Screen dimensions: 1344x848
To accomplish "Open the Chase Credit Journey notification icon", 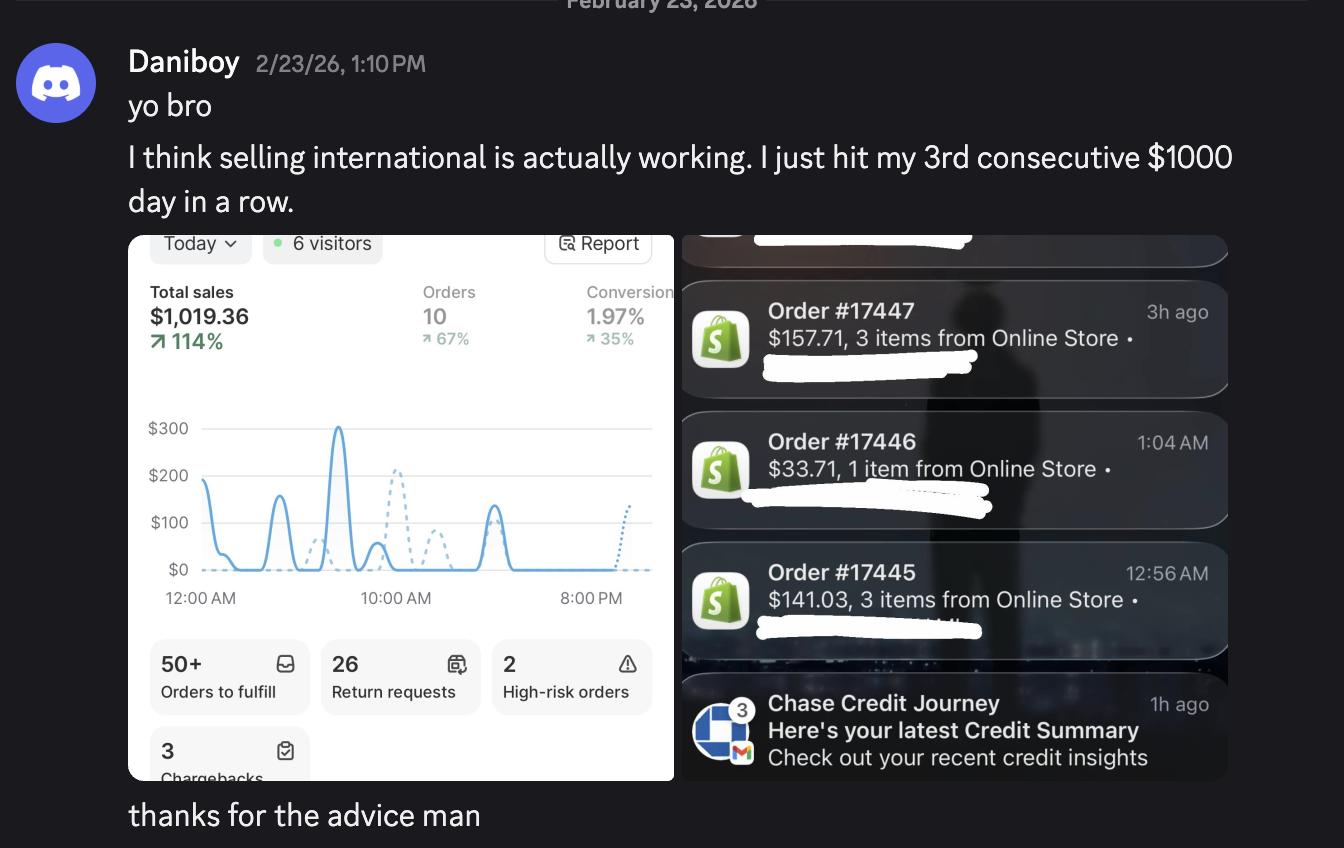I will point(721,731).
